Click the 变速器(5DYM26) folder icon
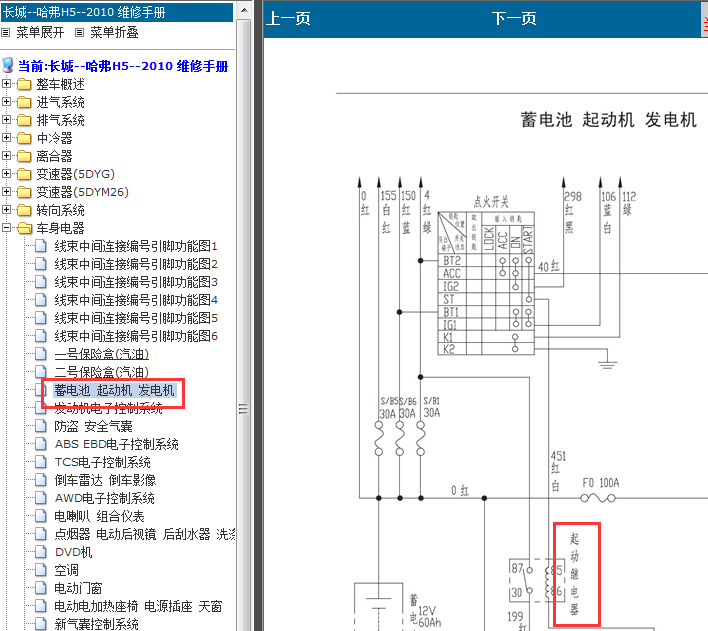The width and height of the screenshot is (708, 631). pyautogui.click(x=24, y=192)
